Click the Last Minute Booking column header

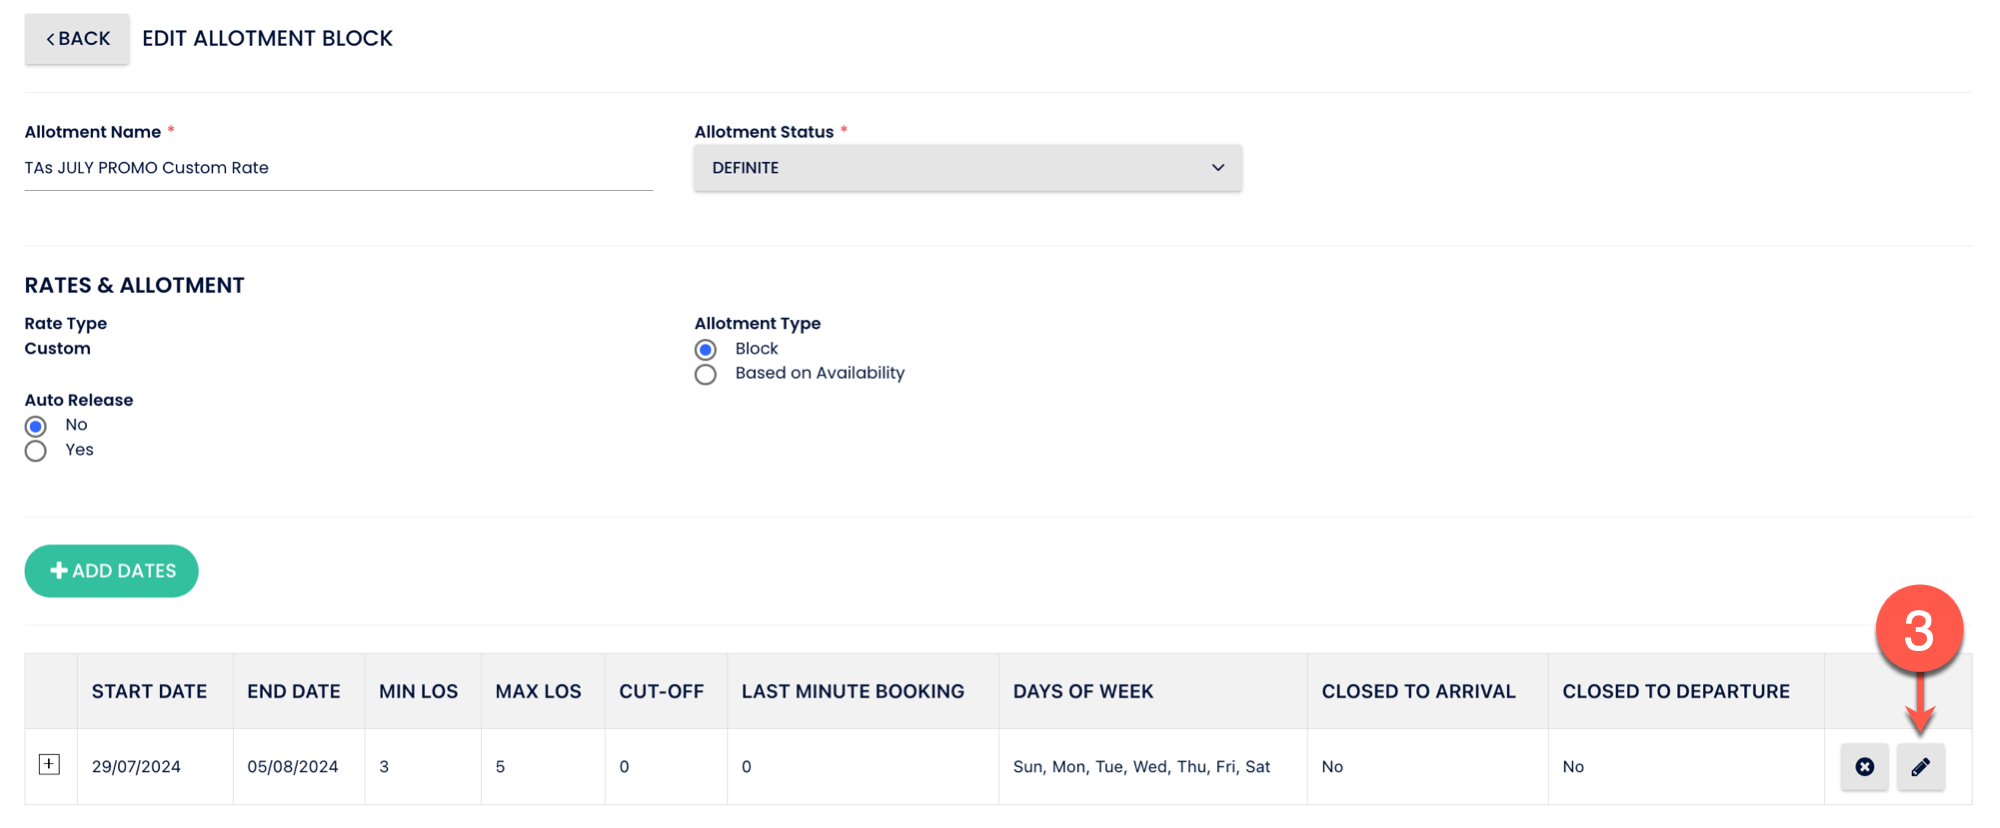[x=853, y=692]
